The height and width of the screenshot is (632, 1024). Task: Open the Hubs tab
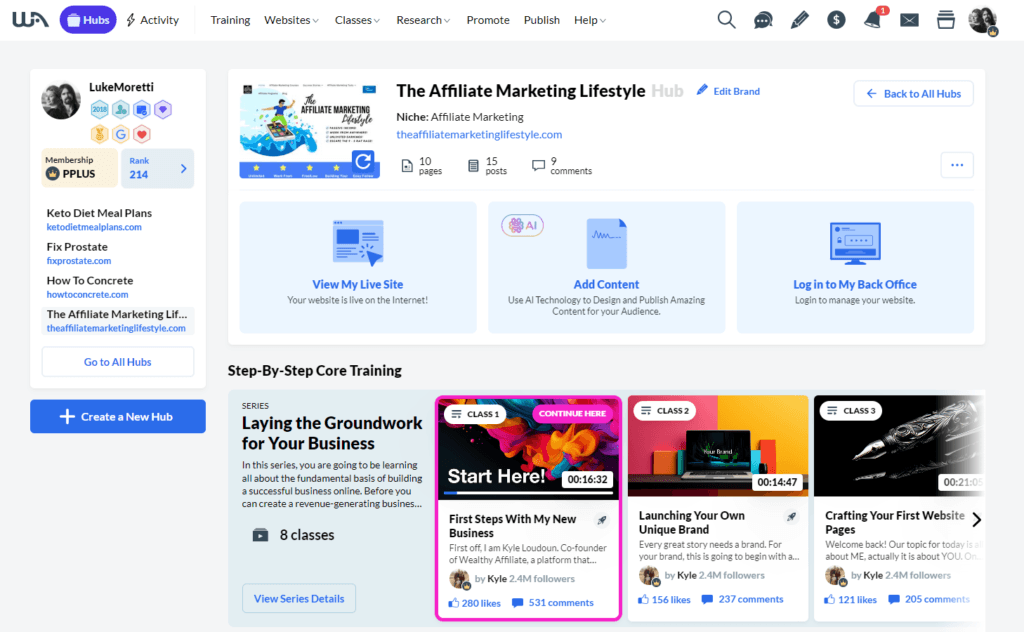[88, 20]
